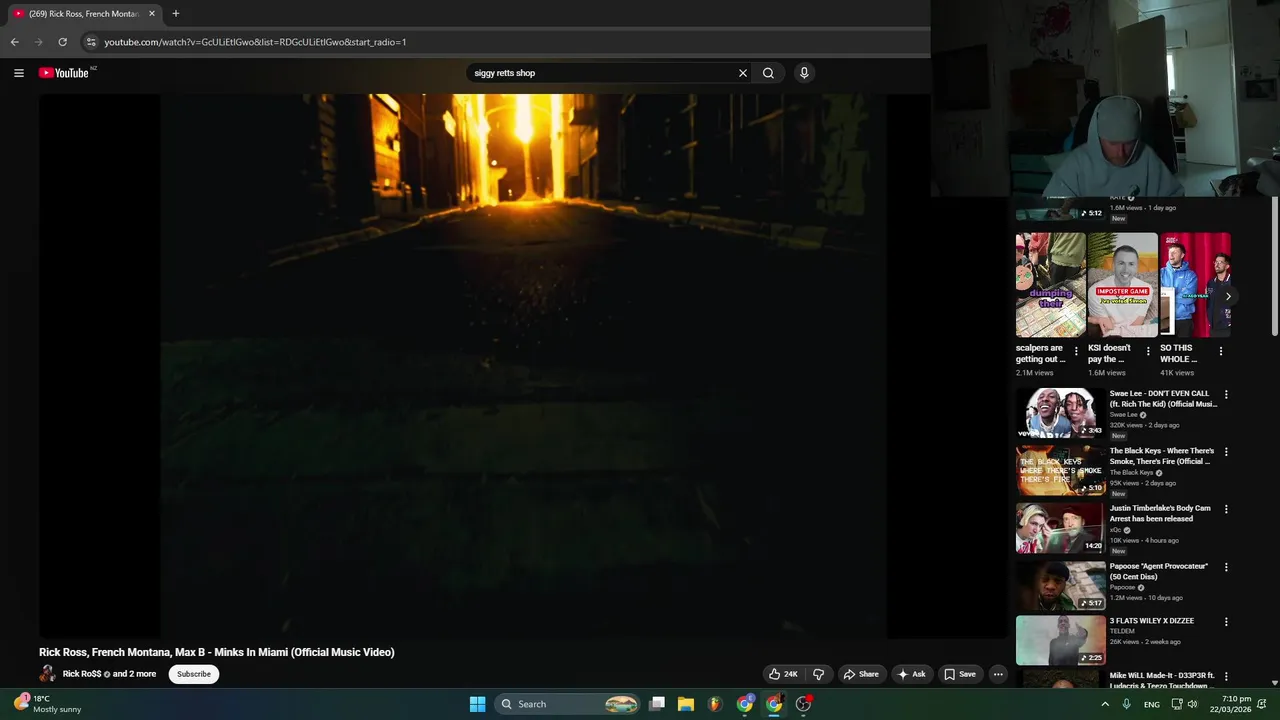Open Justin Timberlake's Body Cam video title
The height and width of the screenshot is (720, 1280).
pyautogui.click(x=1160, y=513)
